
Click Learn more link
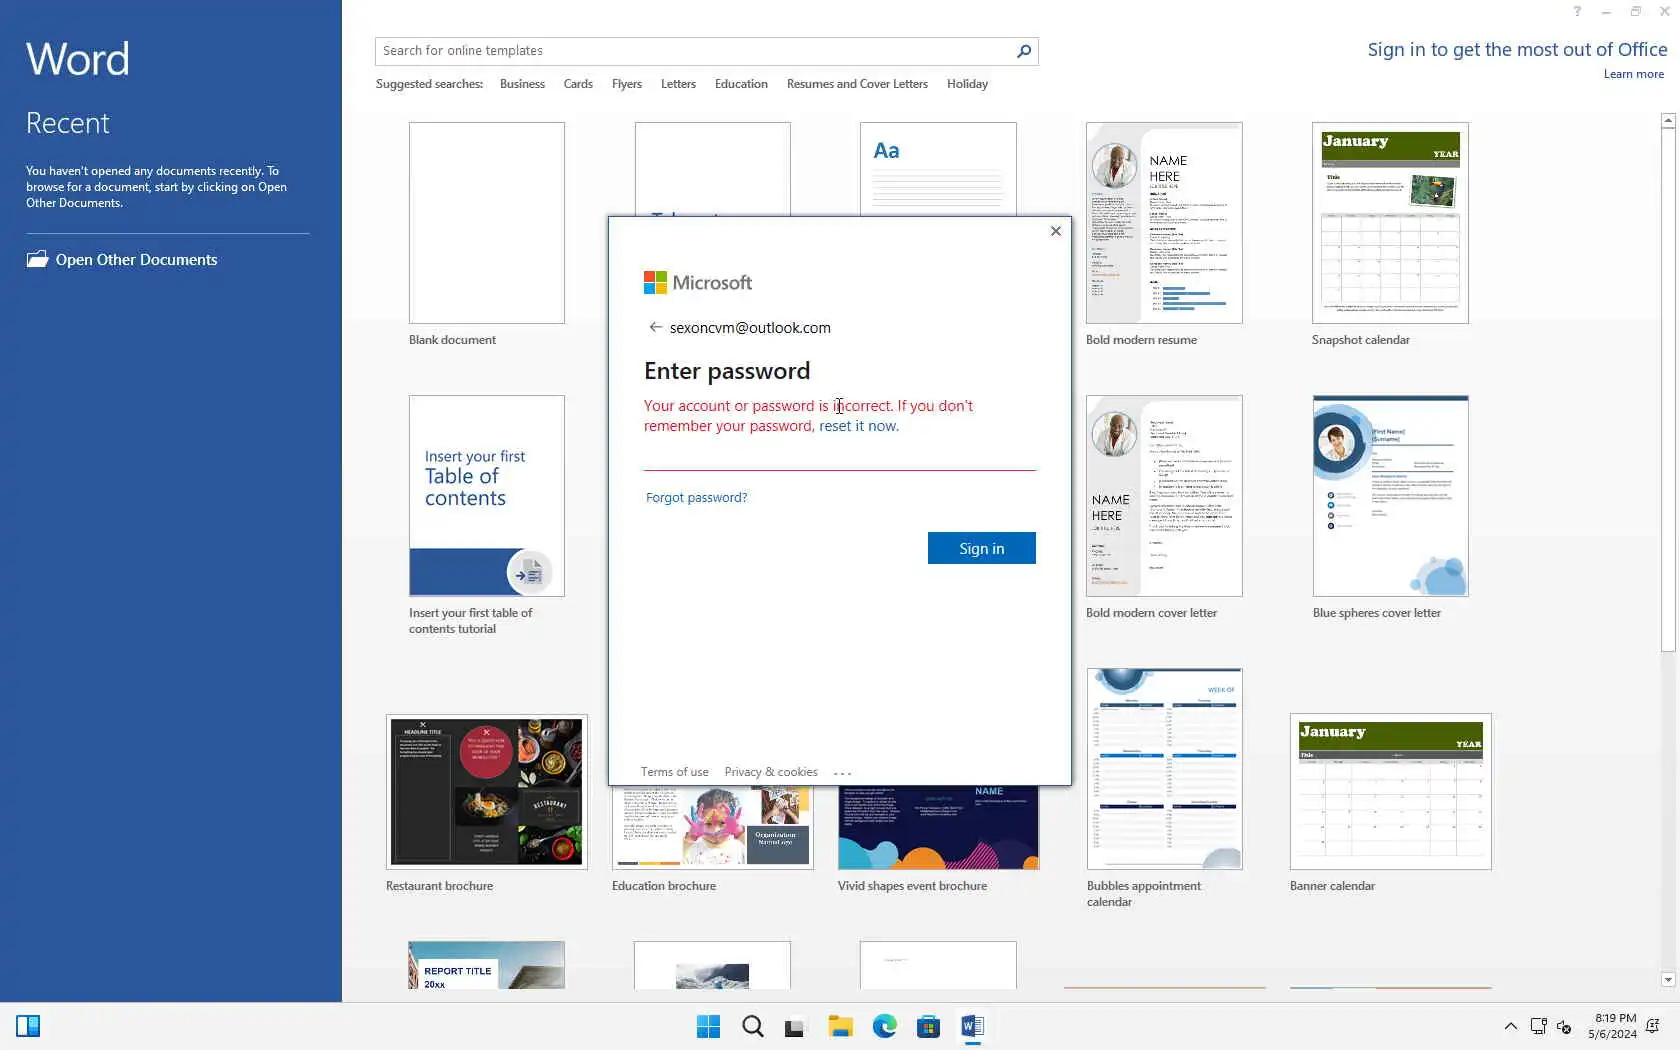click(1634, 74)
